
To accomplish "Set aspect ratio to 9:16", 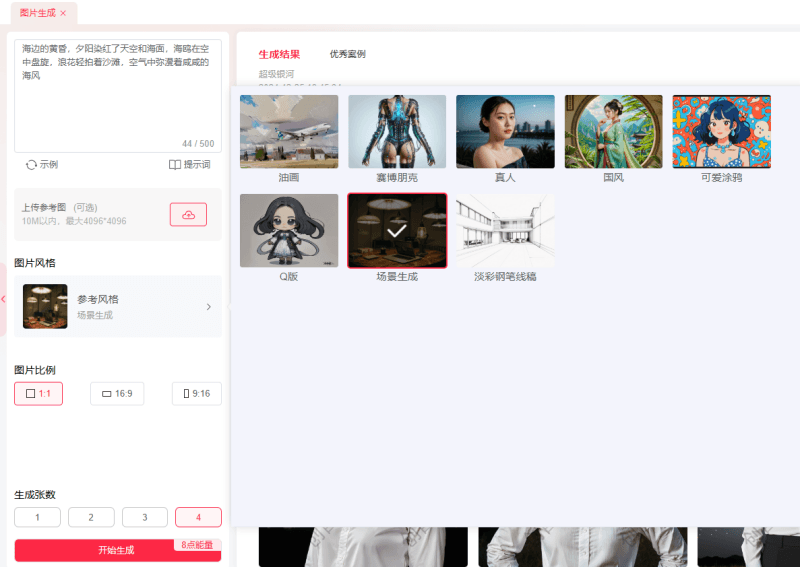I will pos(196,394).
